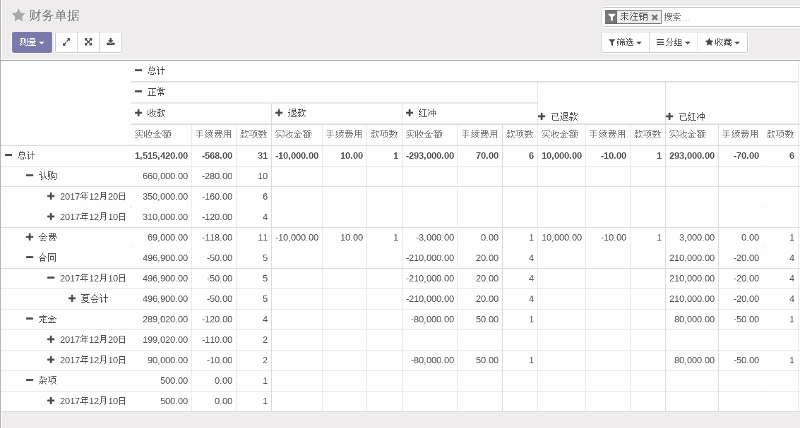
Task: Click the flip axis arrow icon
Action: pos(66,42)
